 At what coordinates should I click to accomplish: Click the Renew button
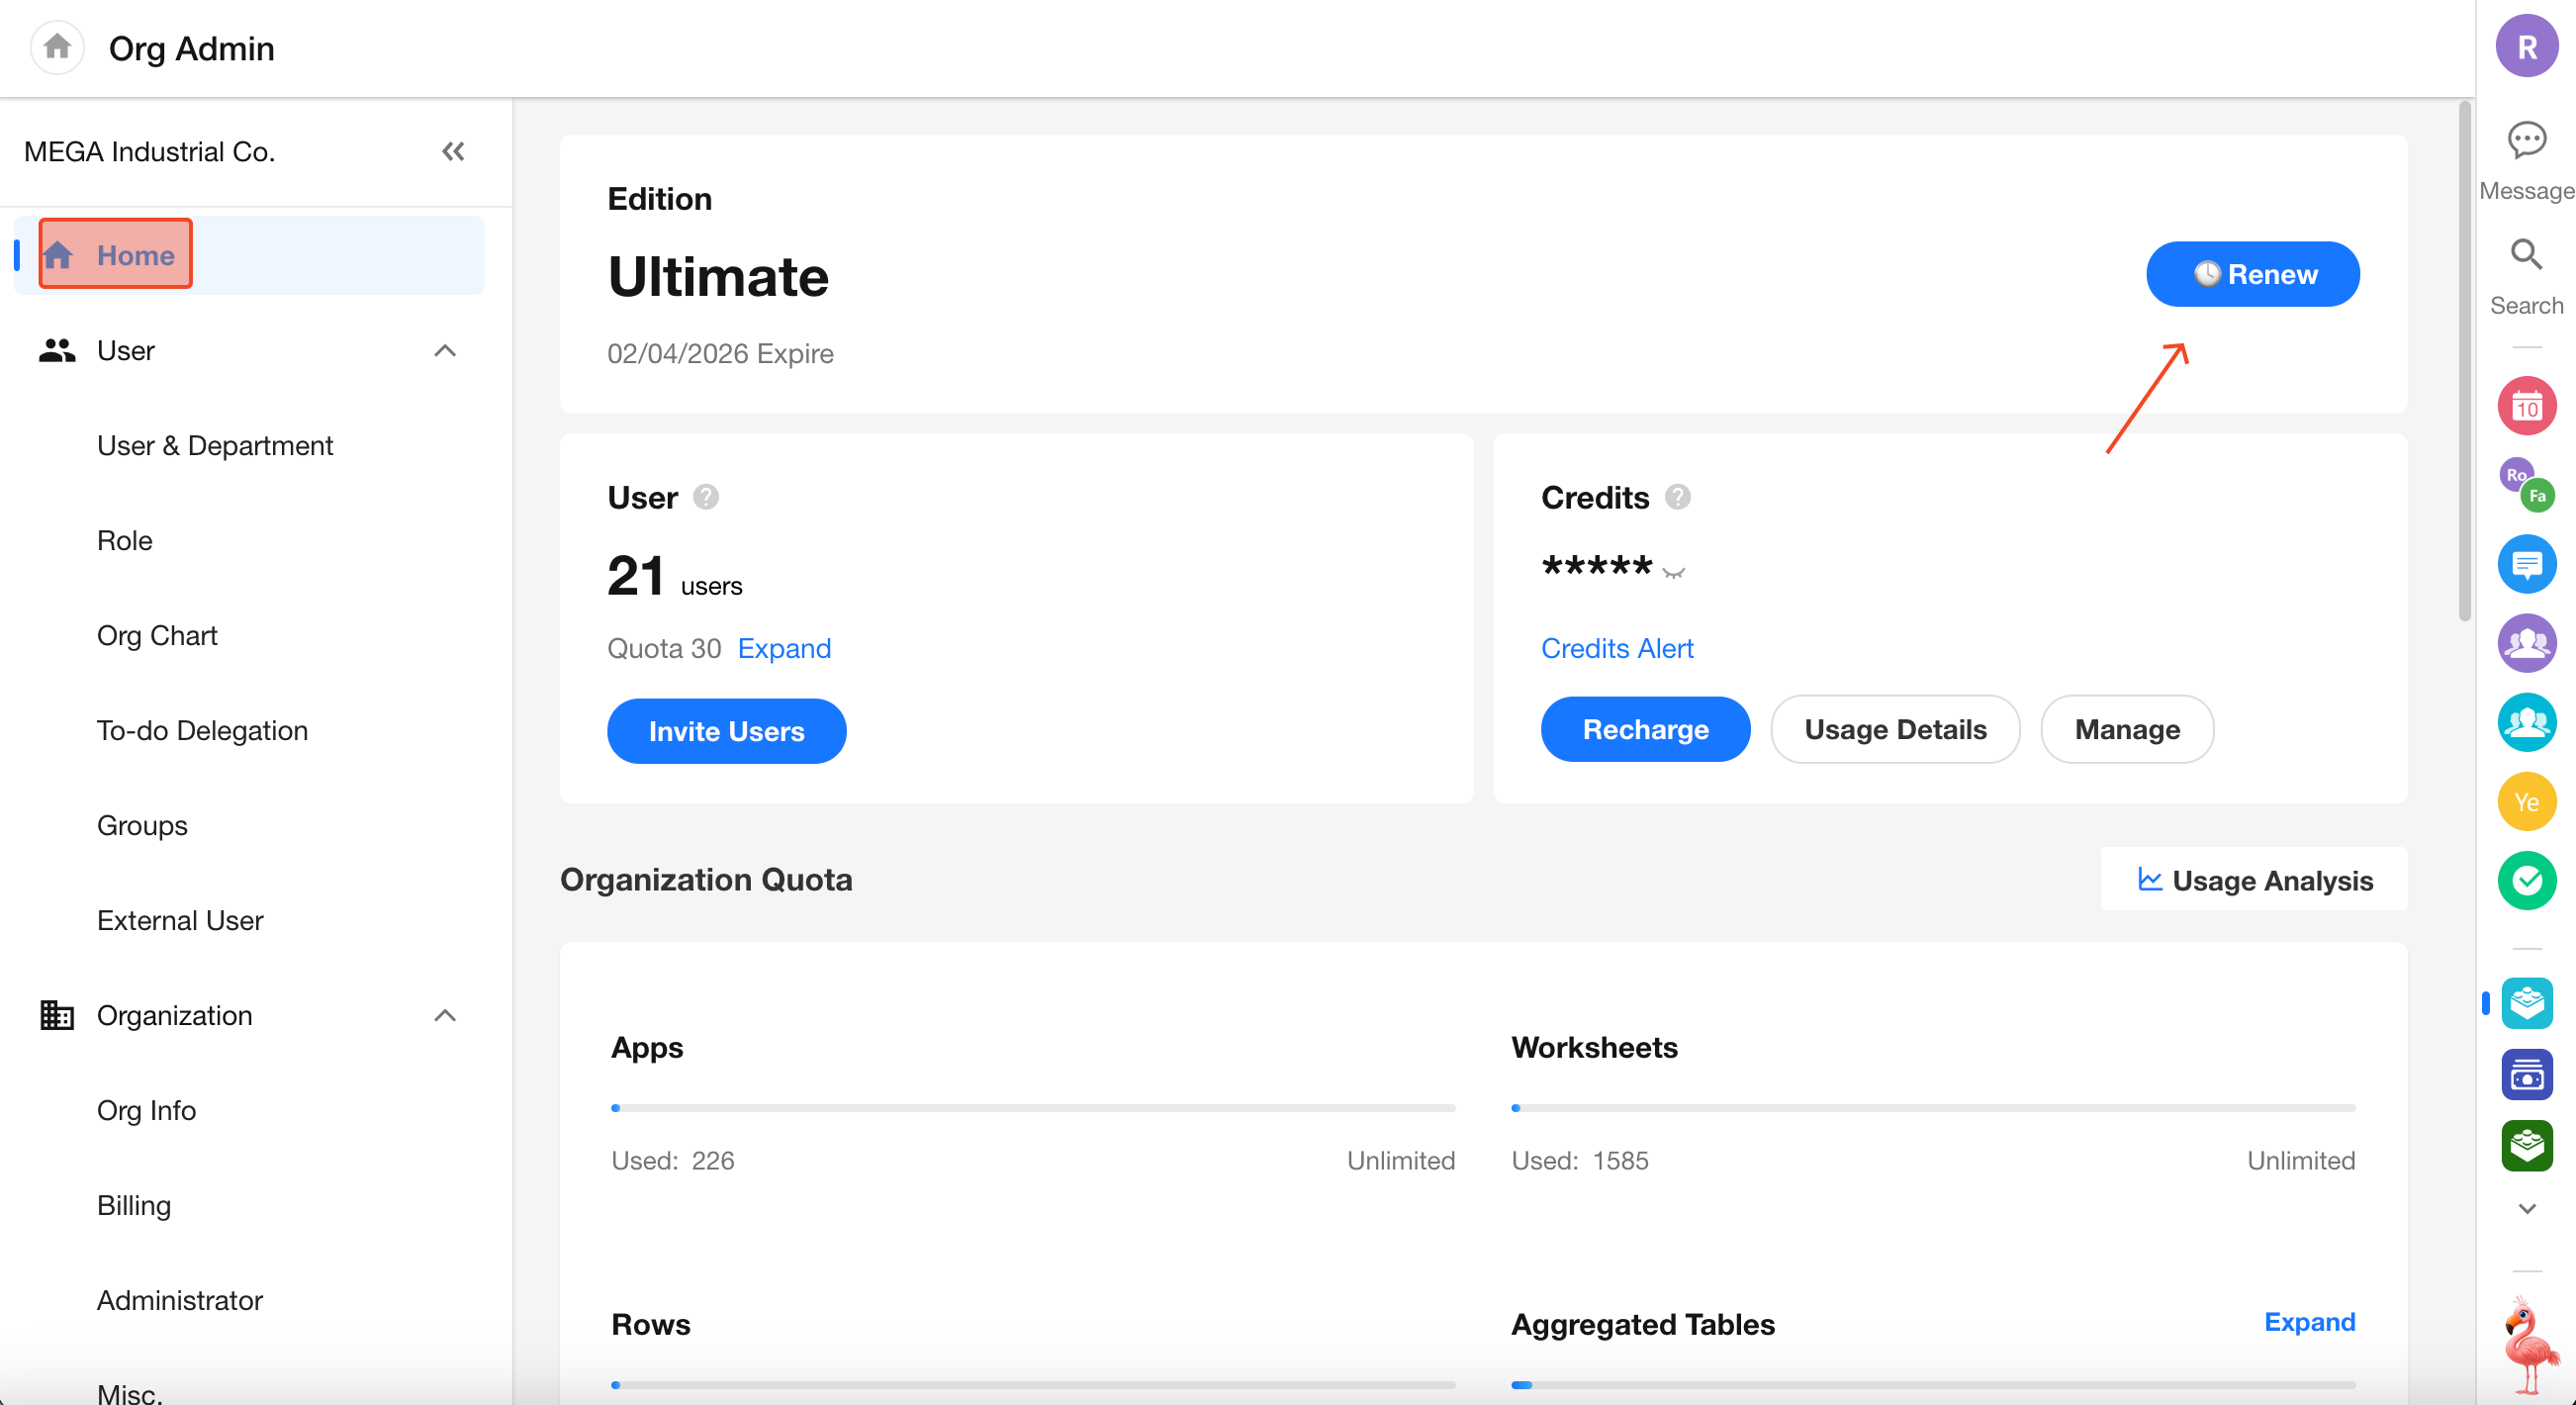(x=2252, y=274)
